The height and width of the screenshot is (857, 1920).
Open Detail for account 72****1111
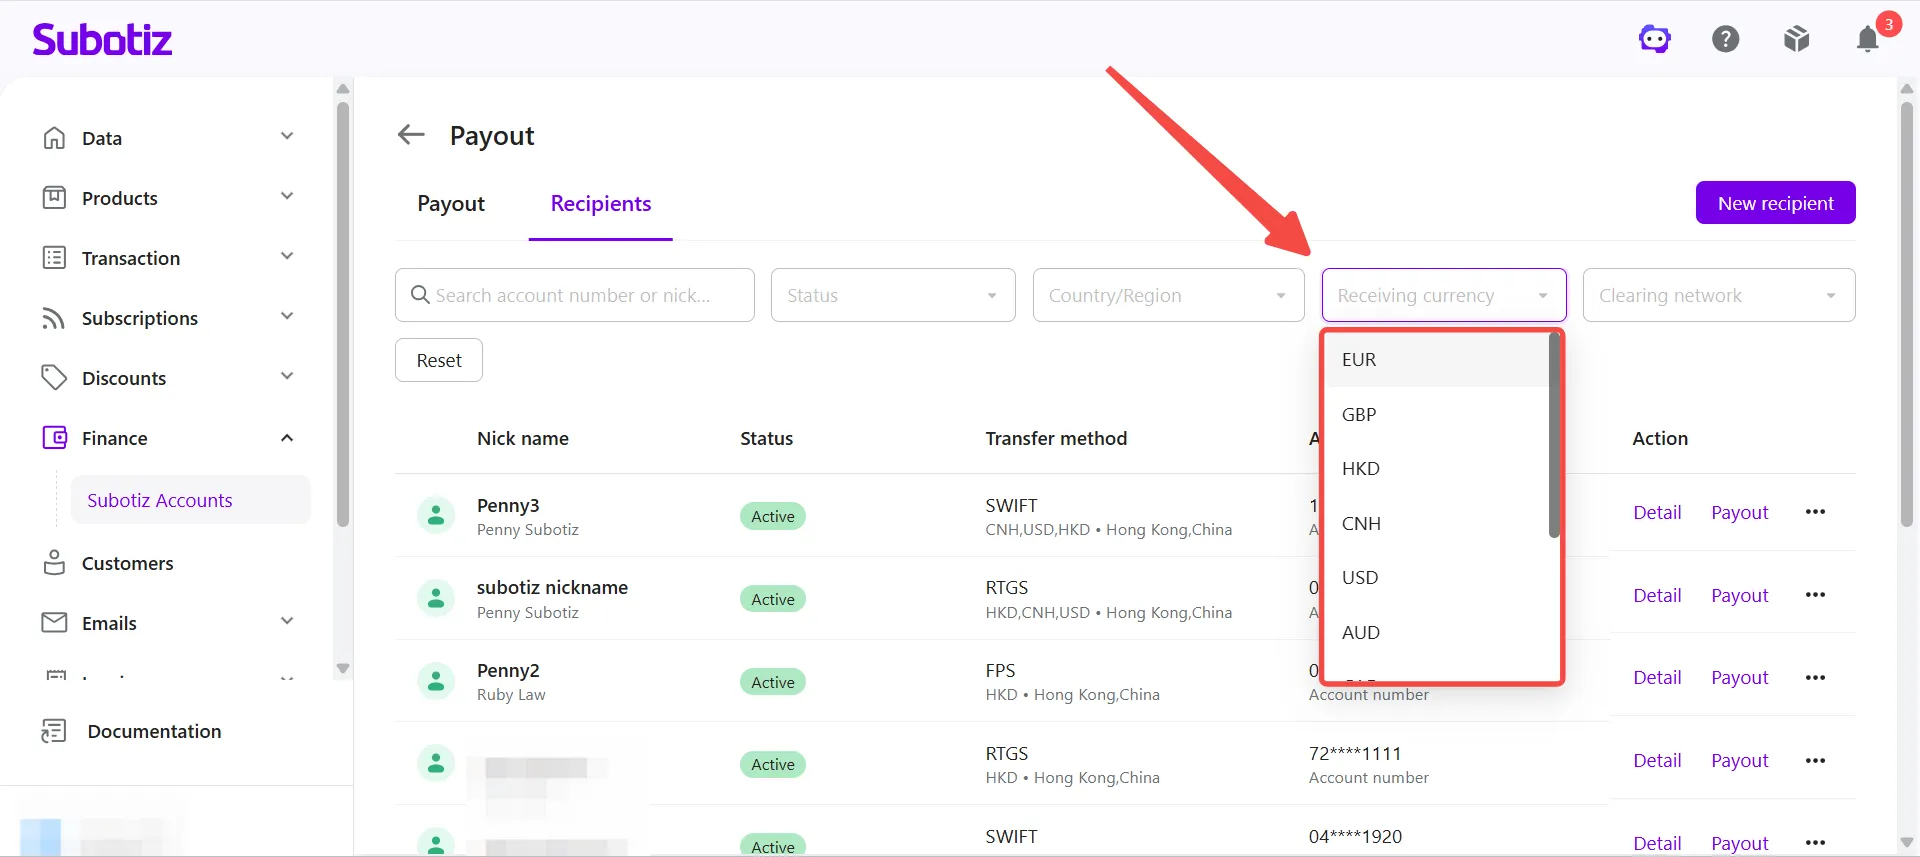point(1657,761)
